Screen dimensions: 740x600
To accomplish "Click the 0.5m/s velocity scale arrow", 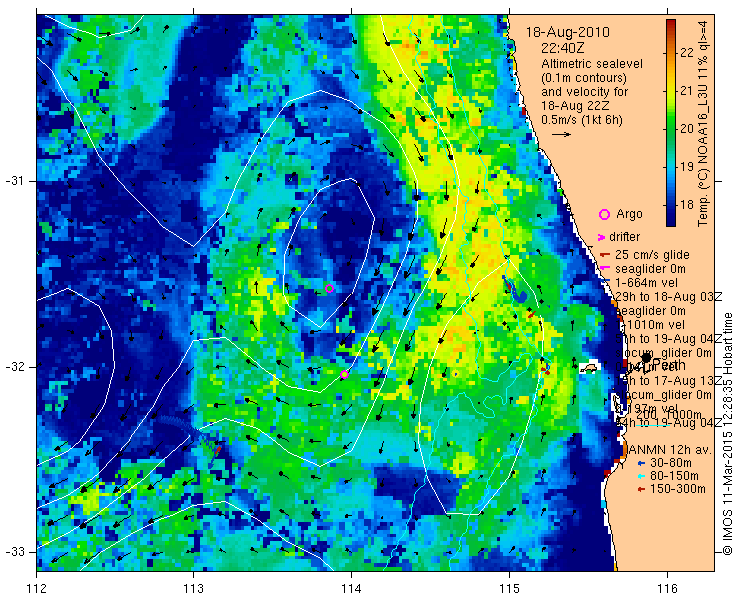I will (x=562, y=135).
